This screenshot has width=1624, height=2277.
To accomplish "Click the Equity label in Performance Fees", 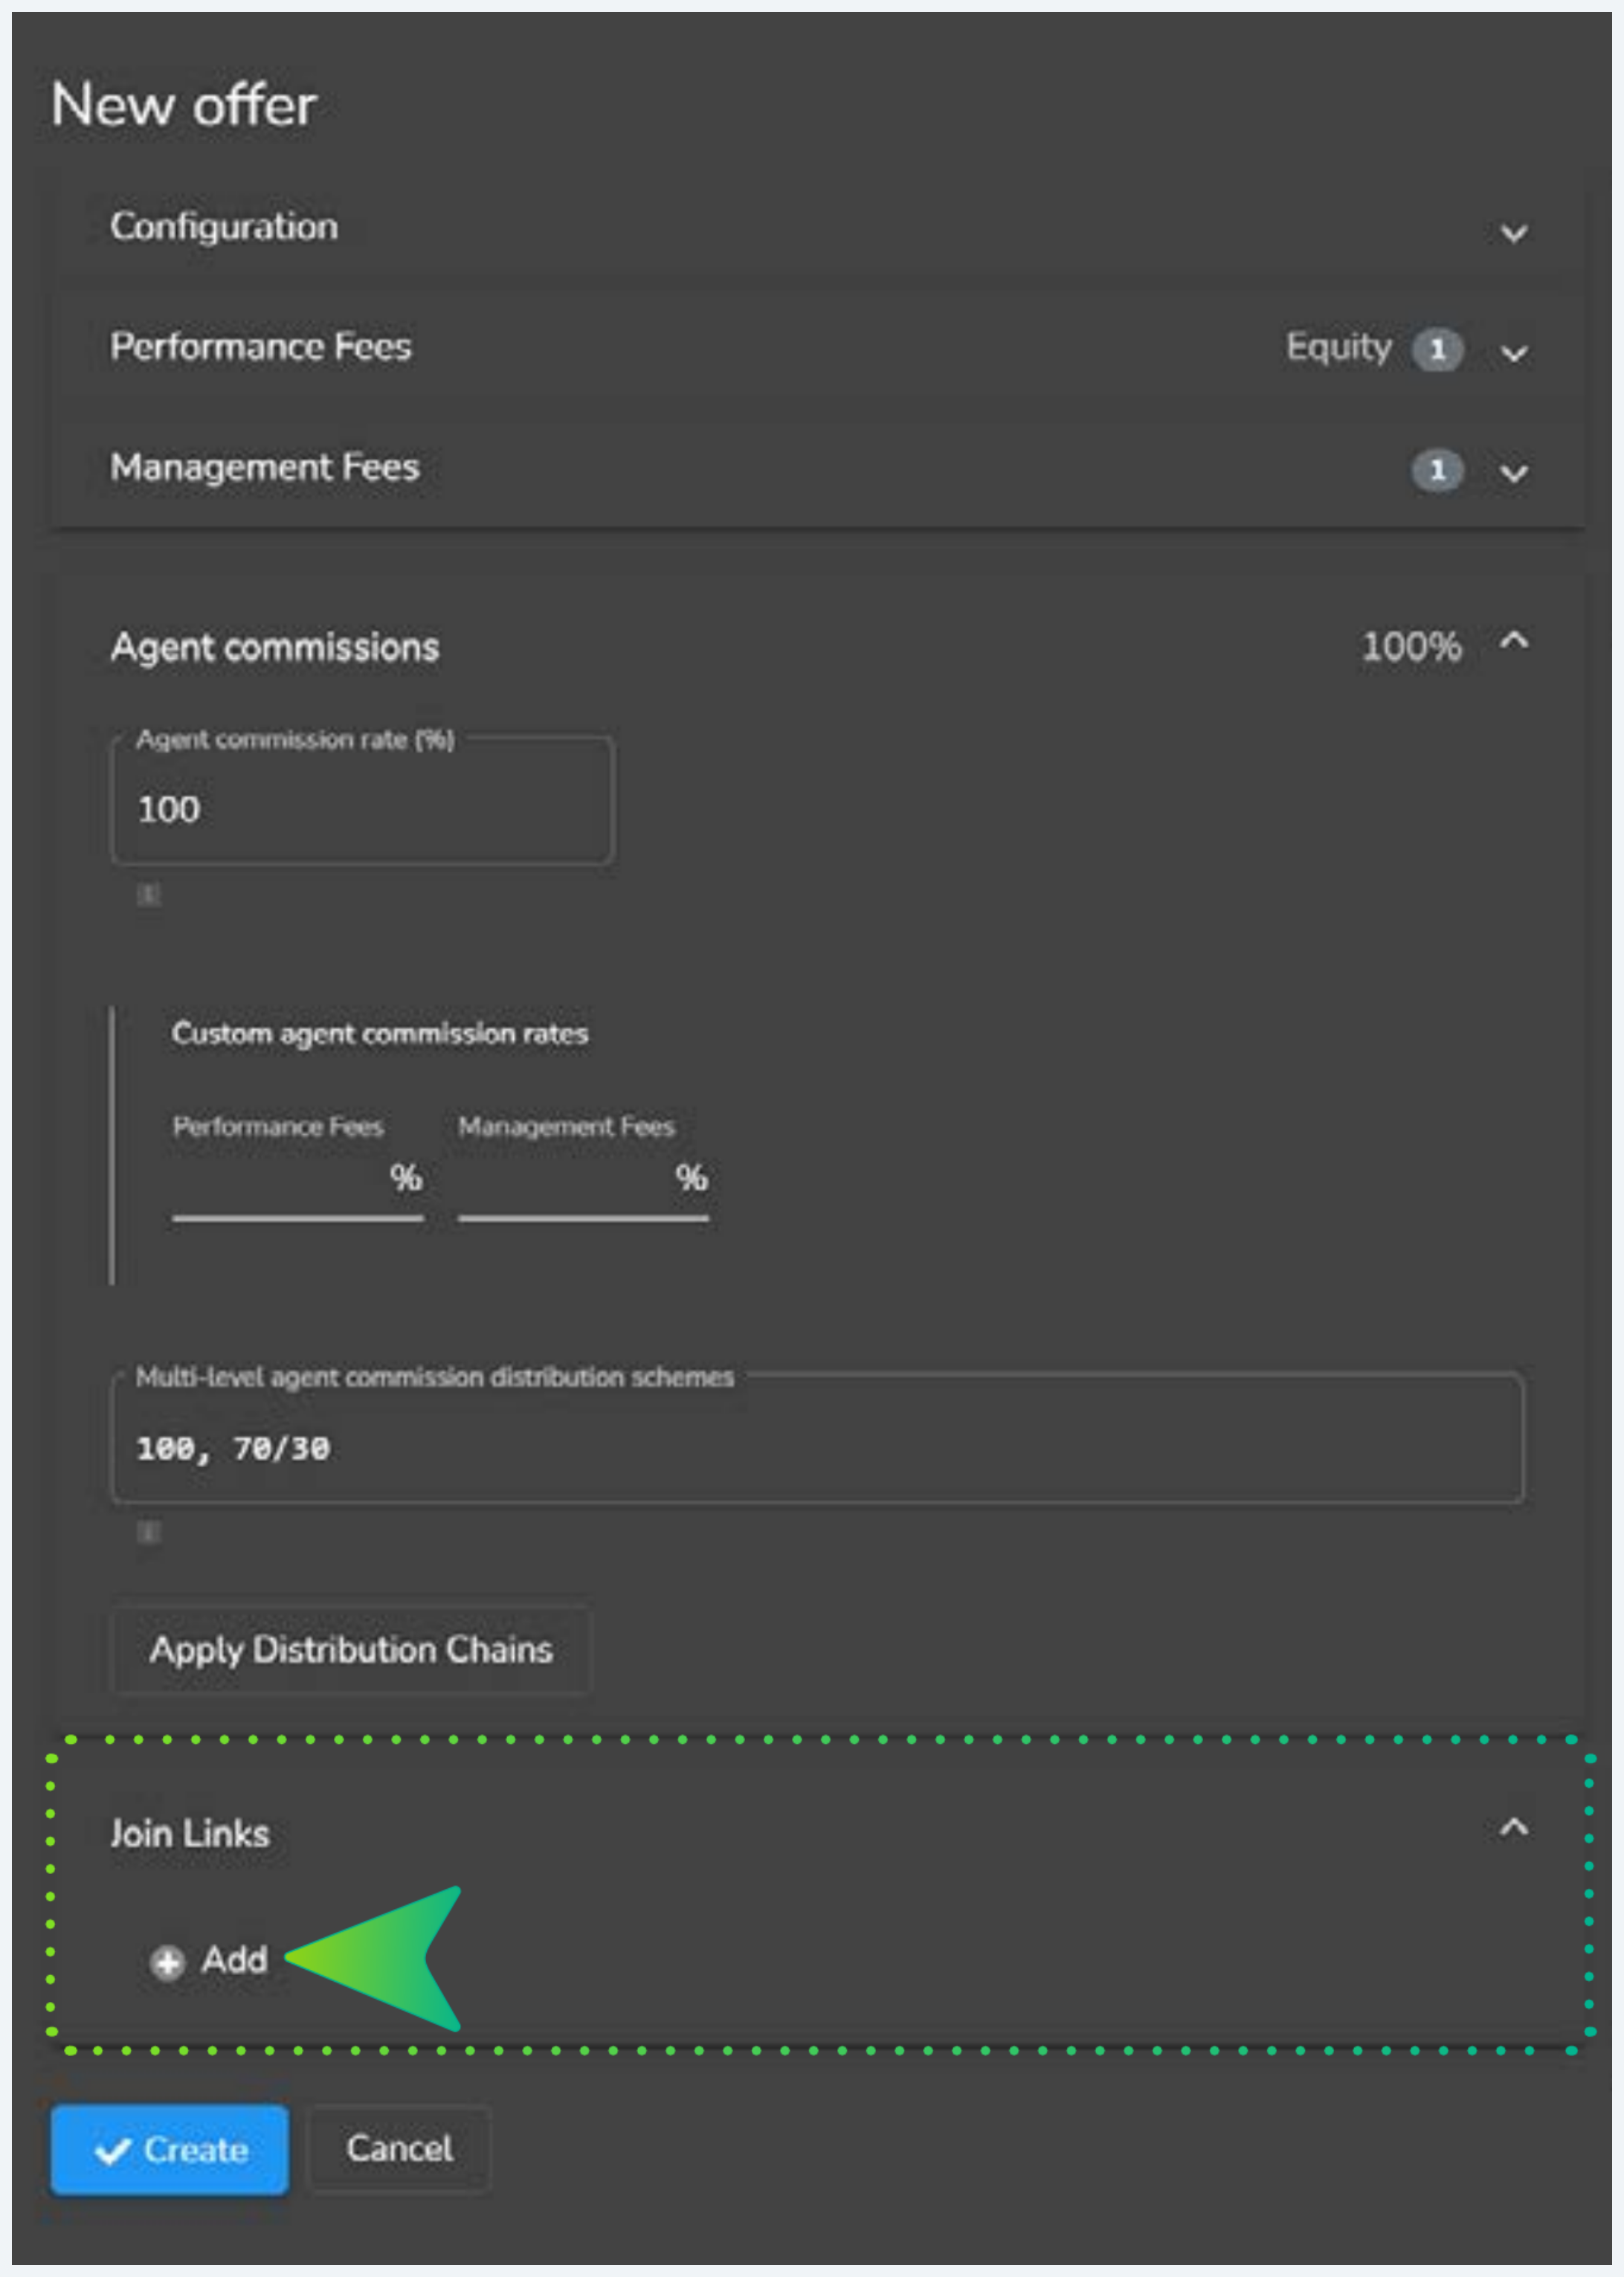I will (x=1338, y=348).
